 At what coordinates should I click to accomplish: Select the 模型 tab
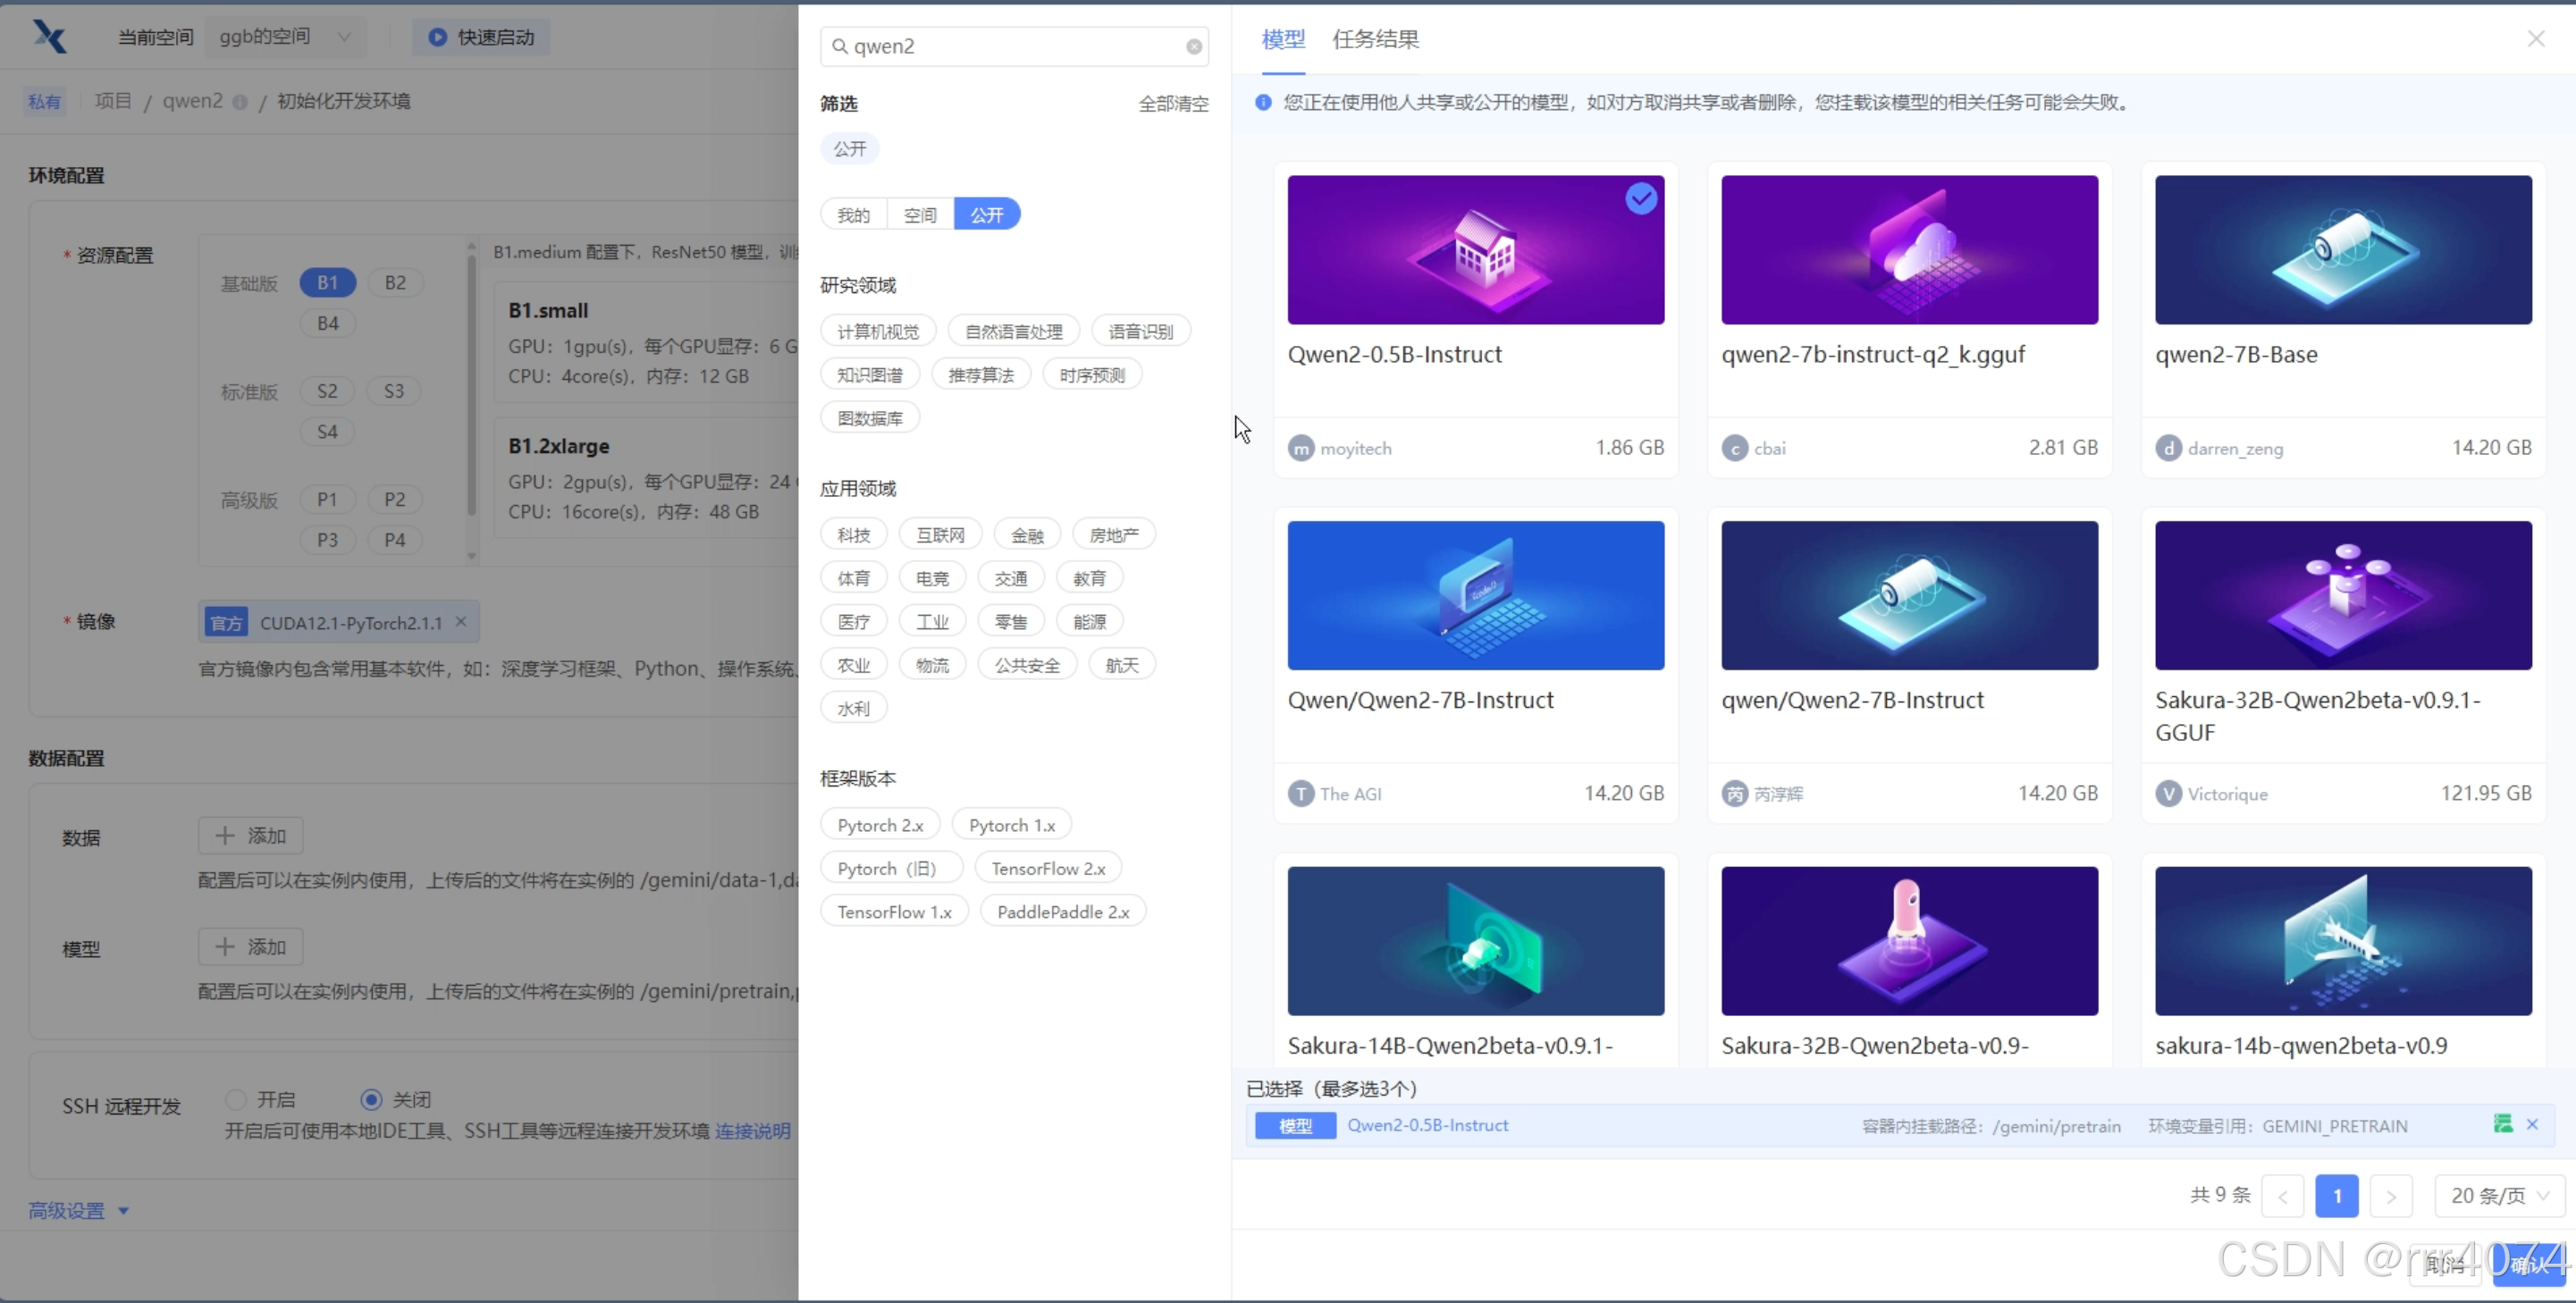pos(1283,40)
